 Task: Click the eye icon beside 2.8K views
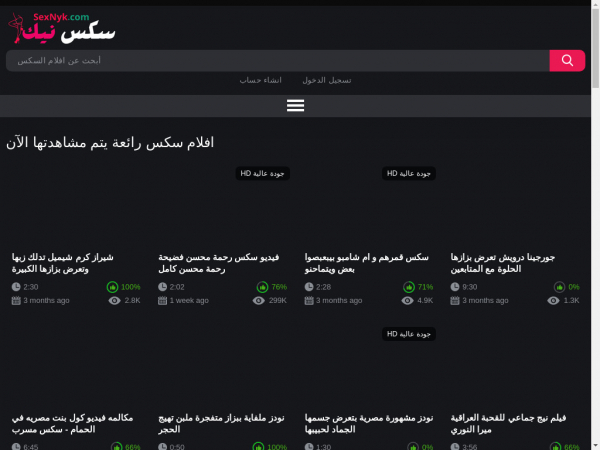coord(114,300)
